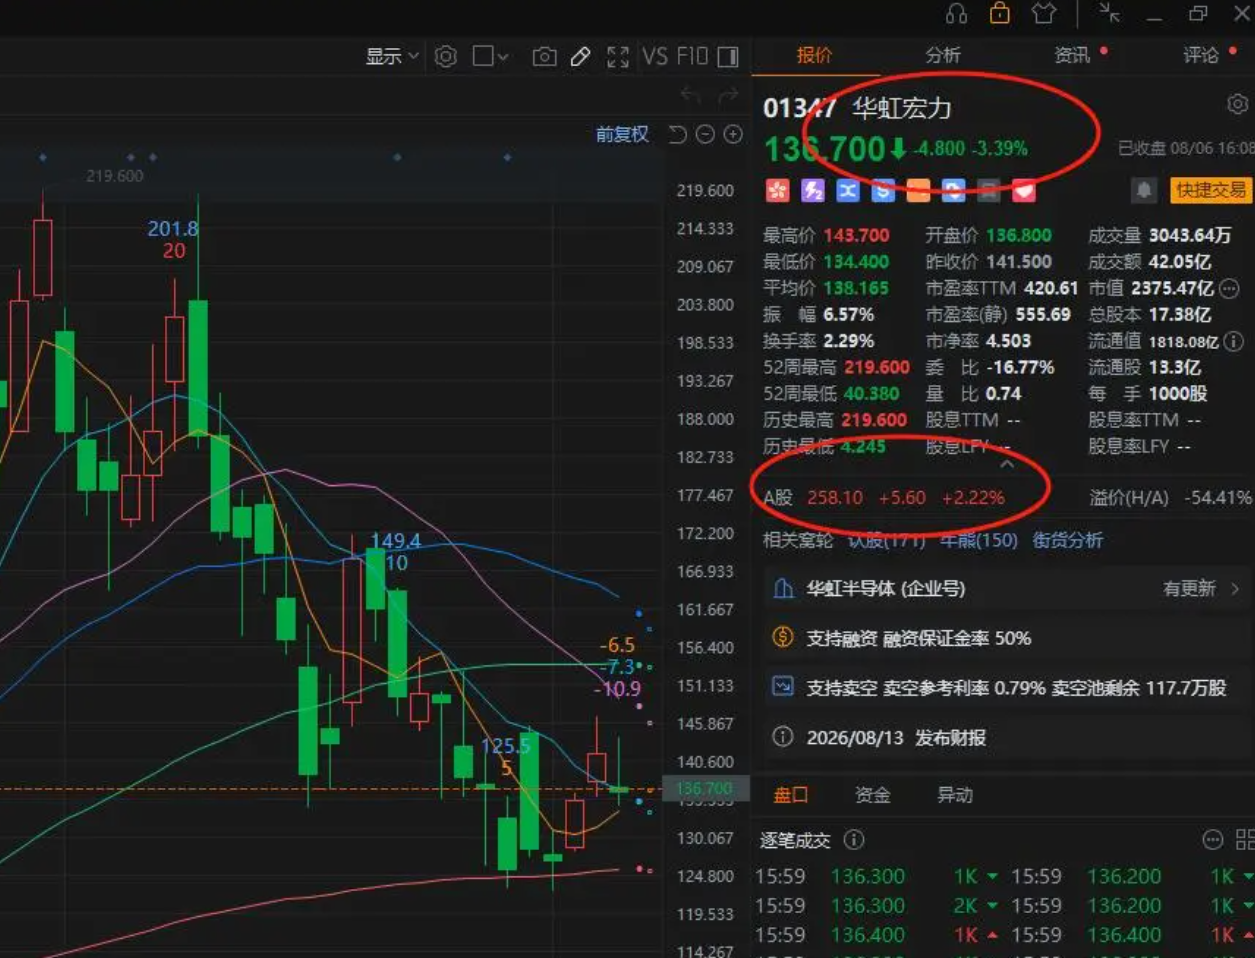Click the 历史最低 4.245 value

pyautogui.click(x=863, y=446)
